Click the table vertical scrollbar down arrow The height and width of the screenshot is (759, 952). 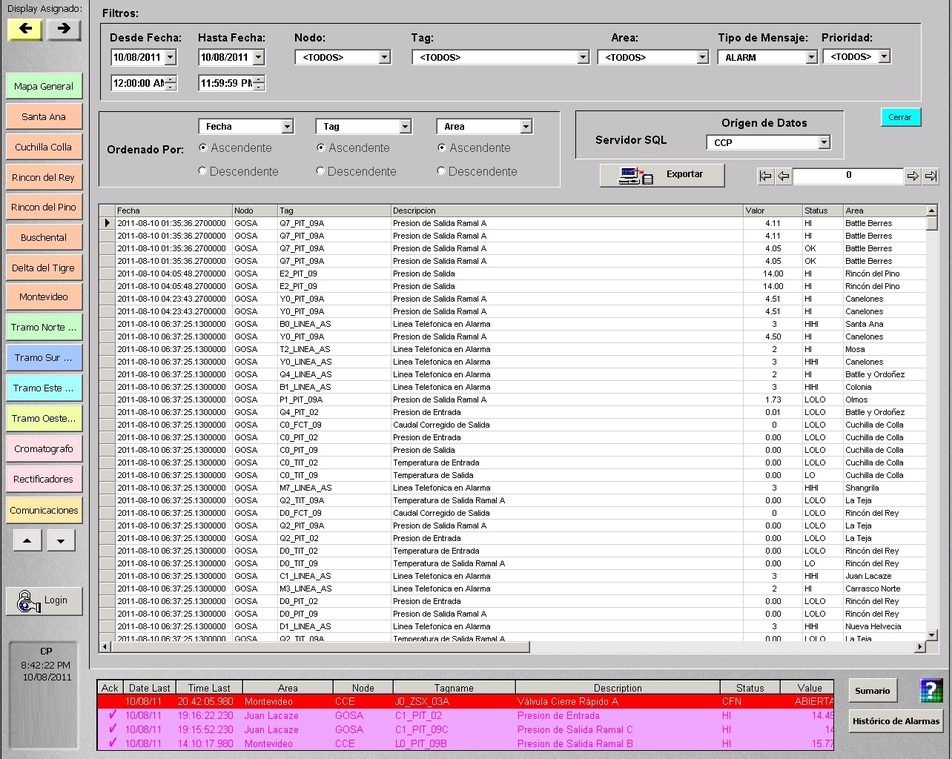point(932,635)
